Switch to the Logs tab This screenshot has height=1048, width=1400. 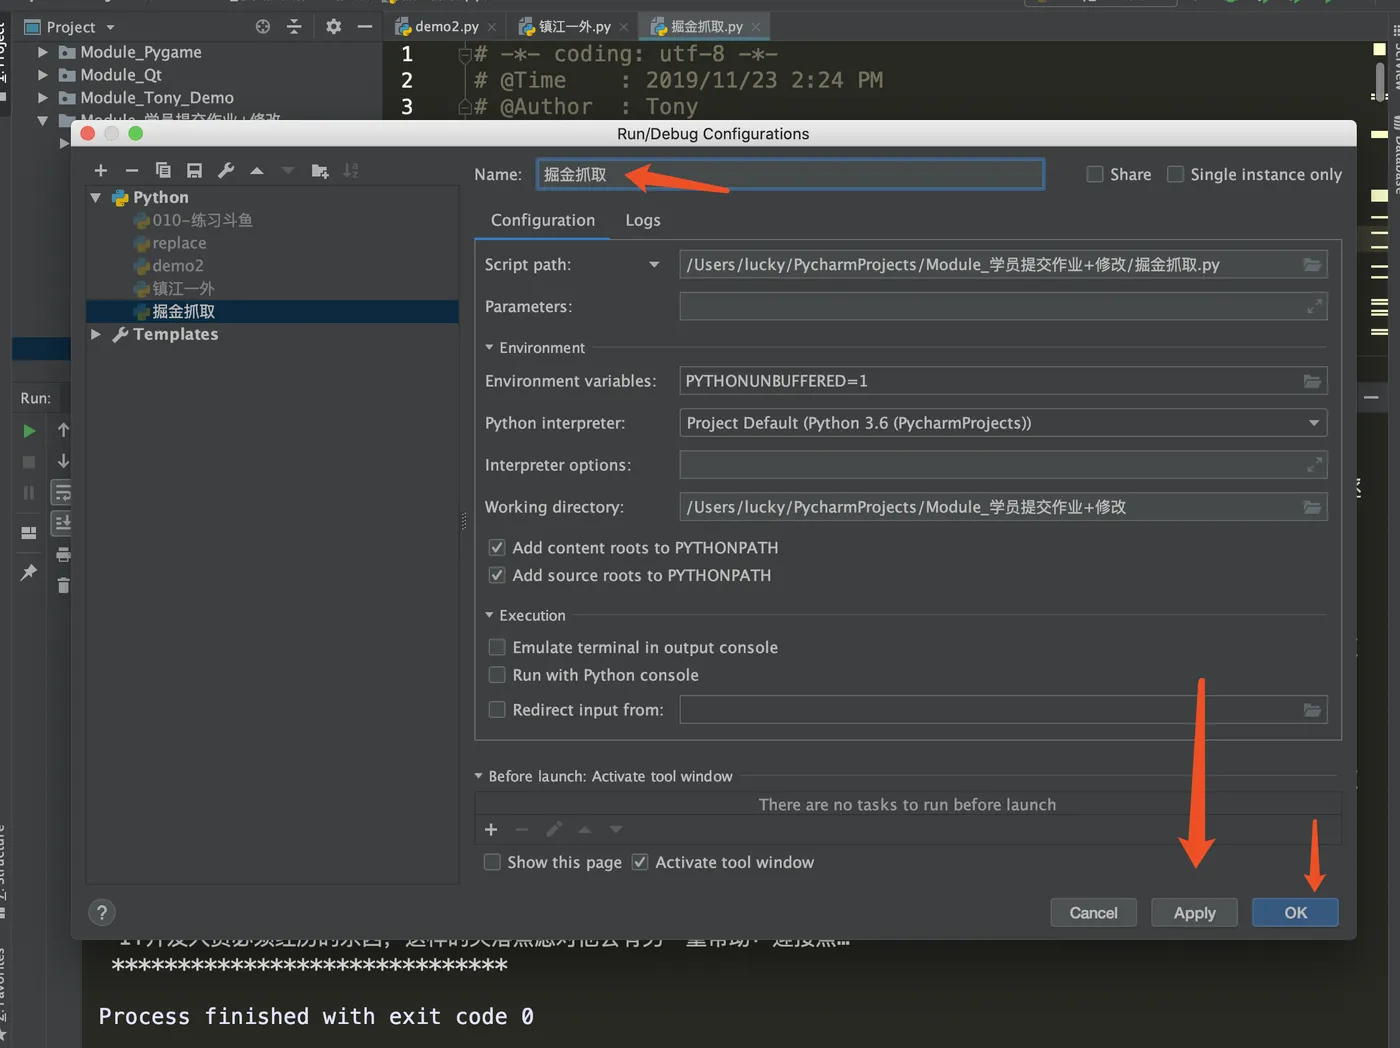(x=643, y=220)
